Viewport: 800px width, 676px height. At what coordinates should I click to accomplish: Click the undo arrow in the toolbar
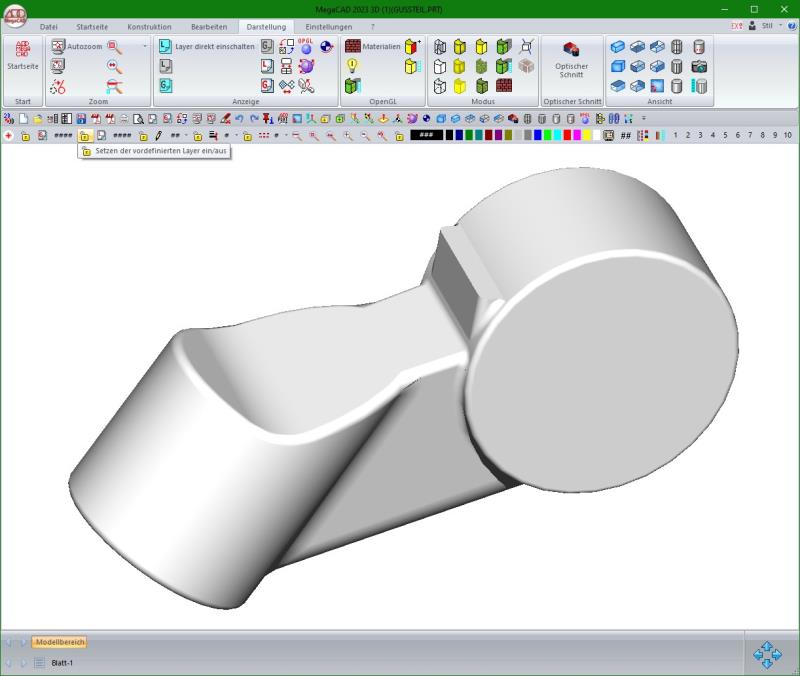240,119
